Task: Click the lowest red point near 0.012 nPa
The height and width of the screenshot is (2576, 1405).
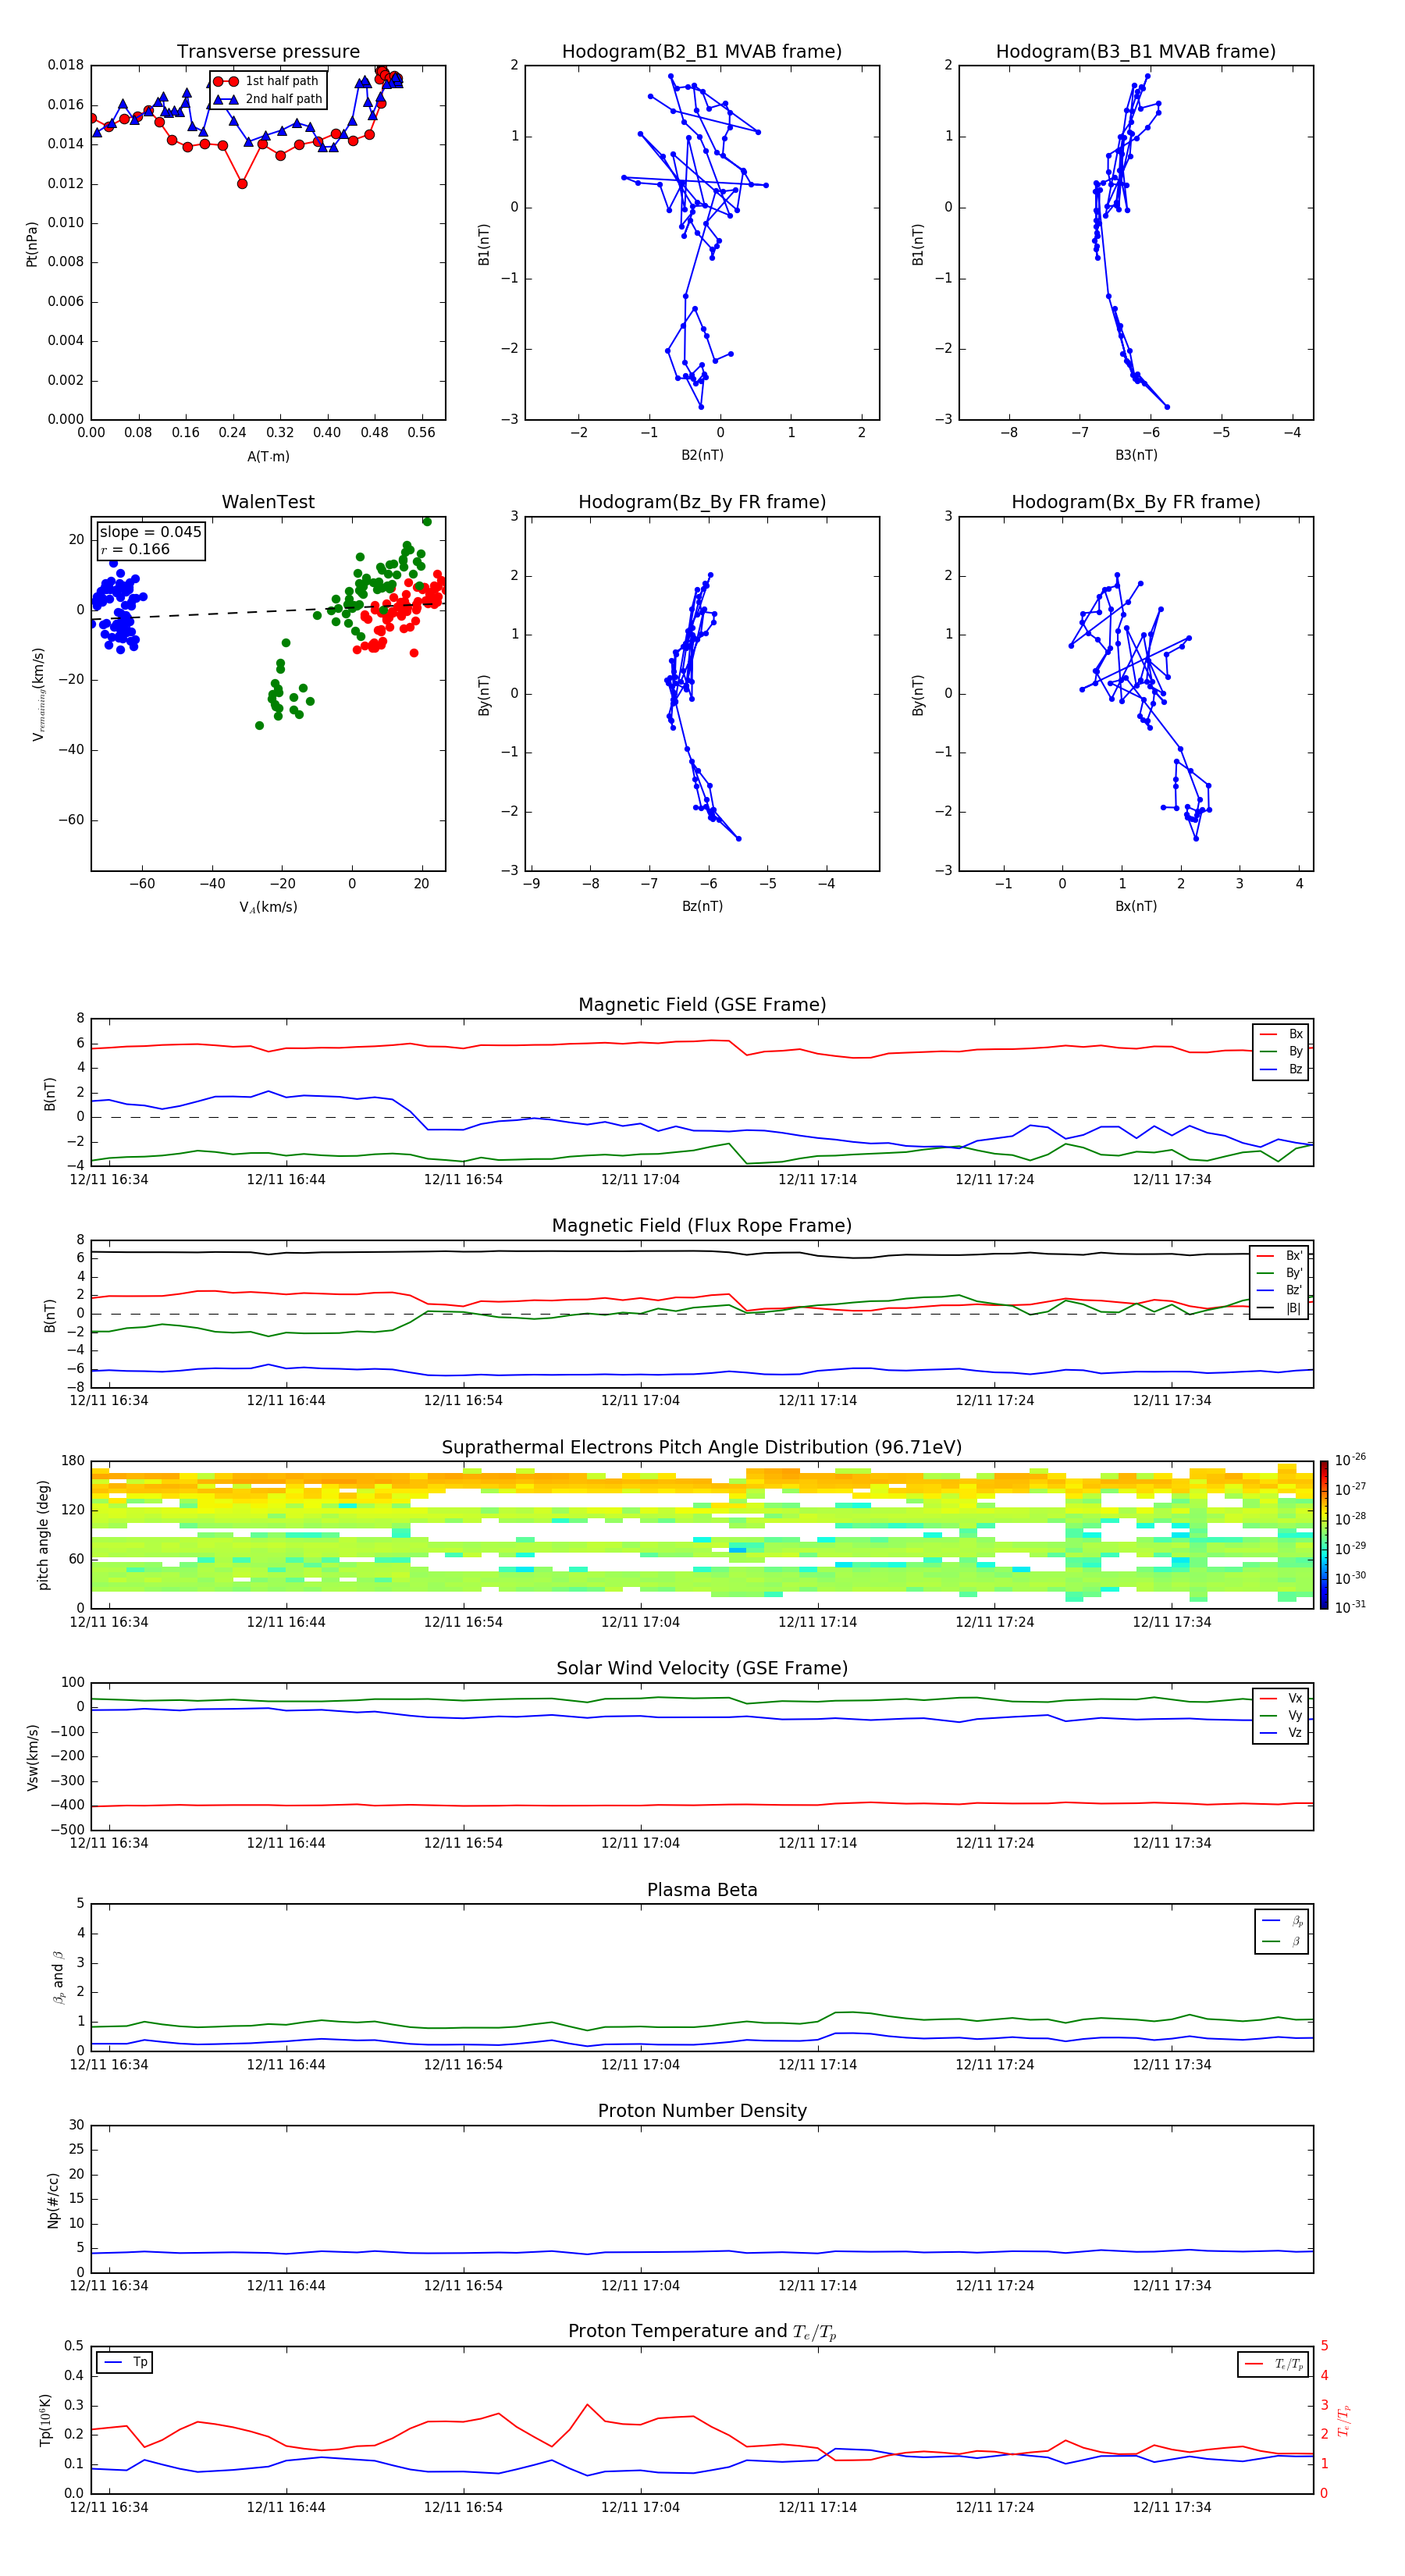Action: 242,184
